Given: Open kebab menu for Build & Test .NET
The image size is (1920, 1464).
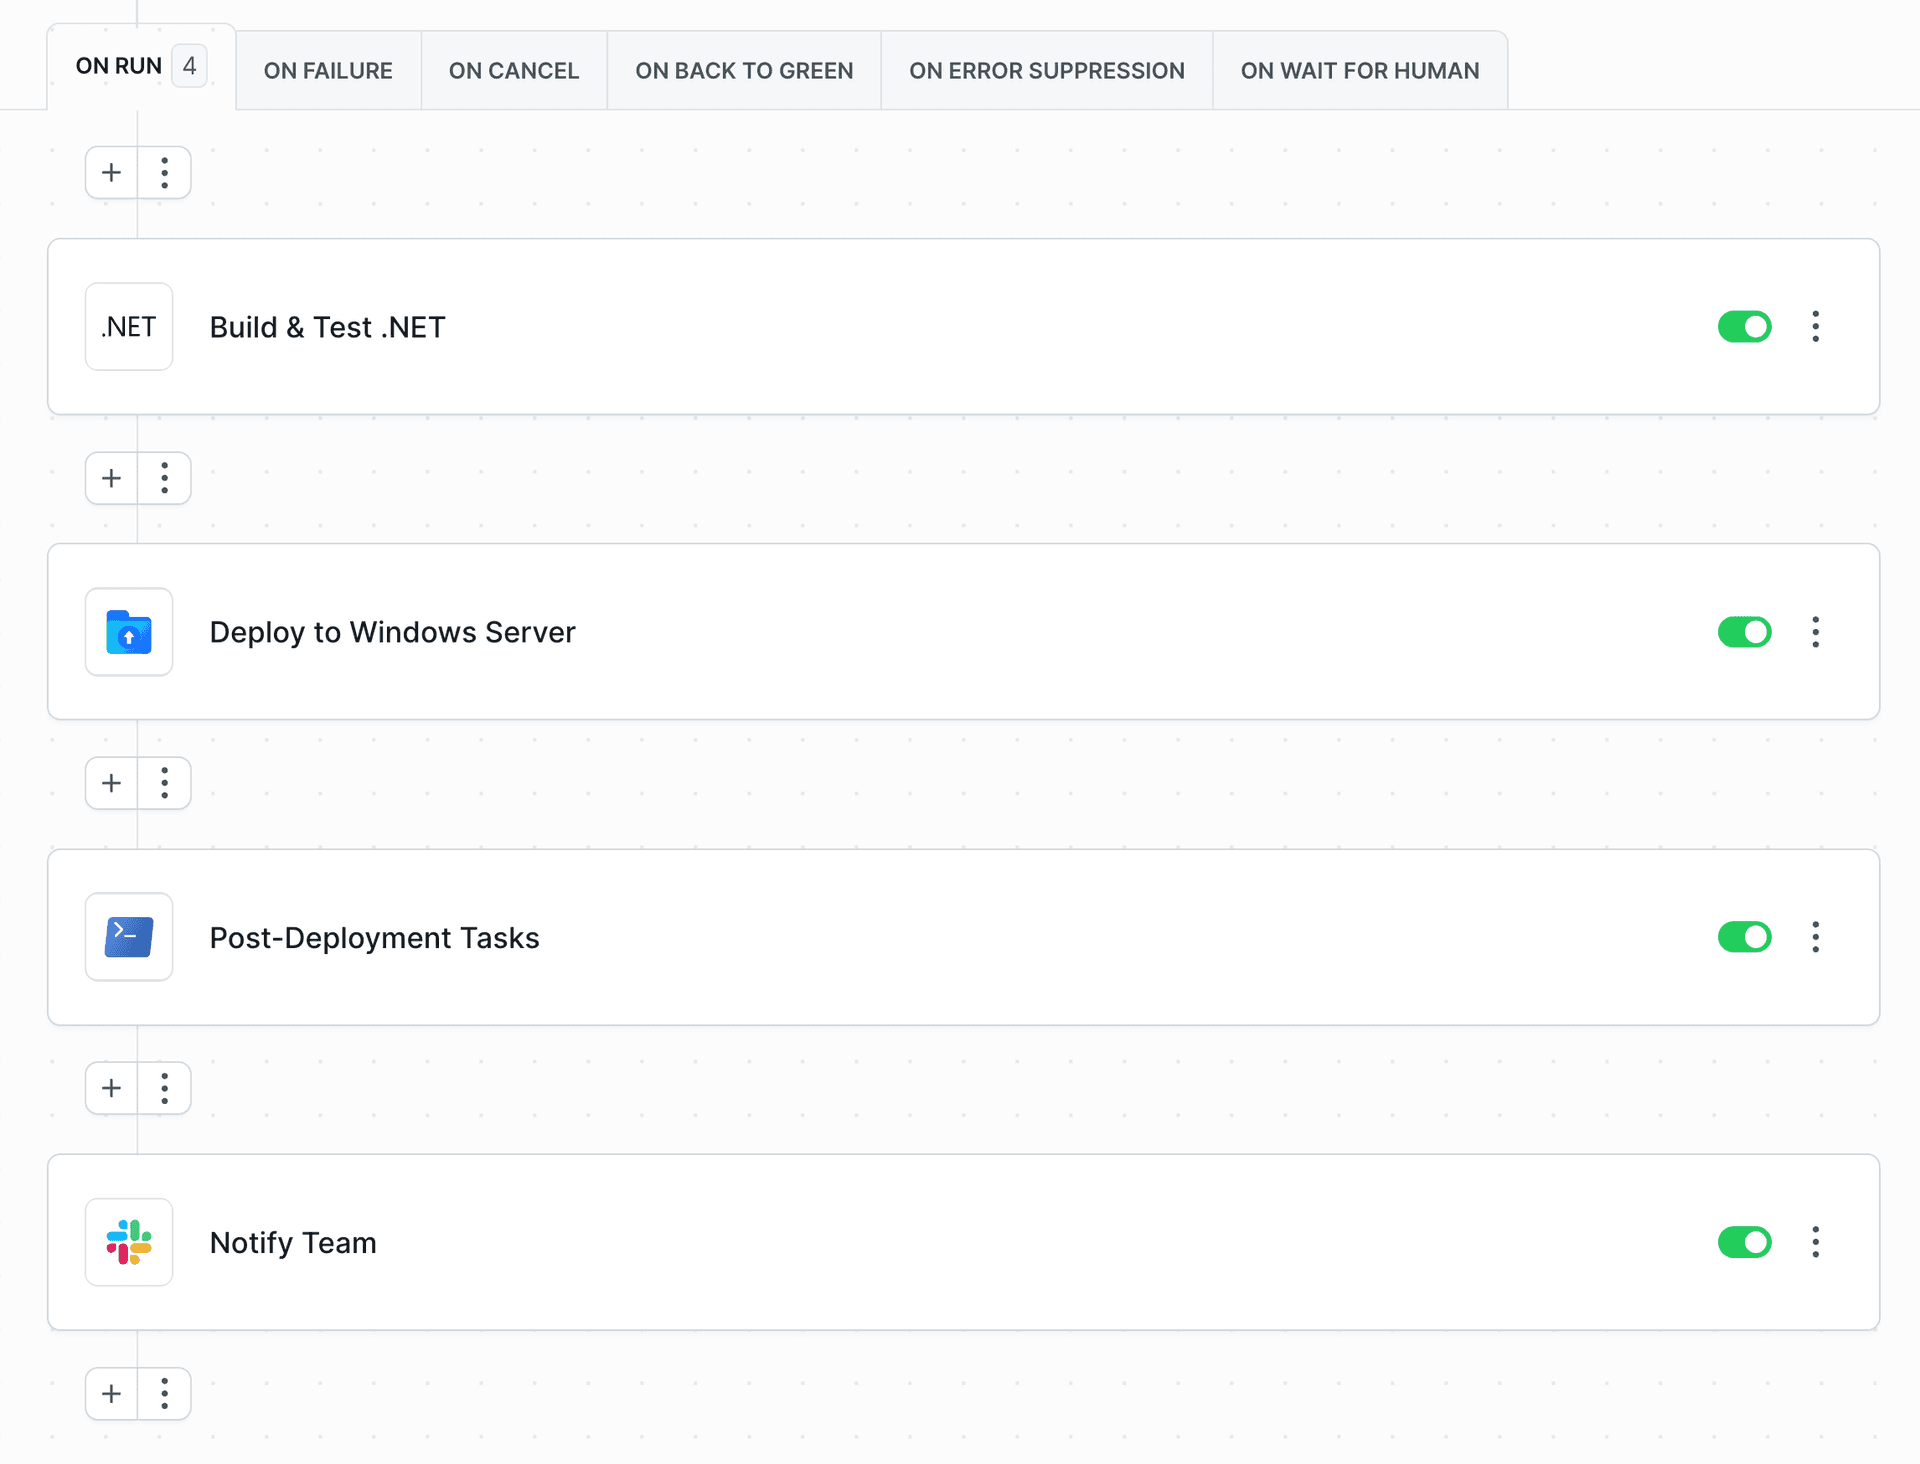Looking at the screenshot, I should click(1816, 327).
